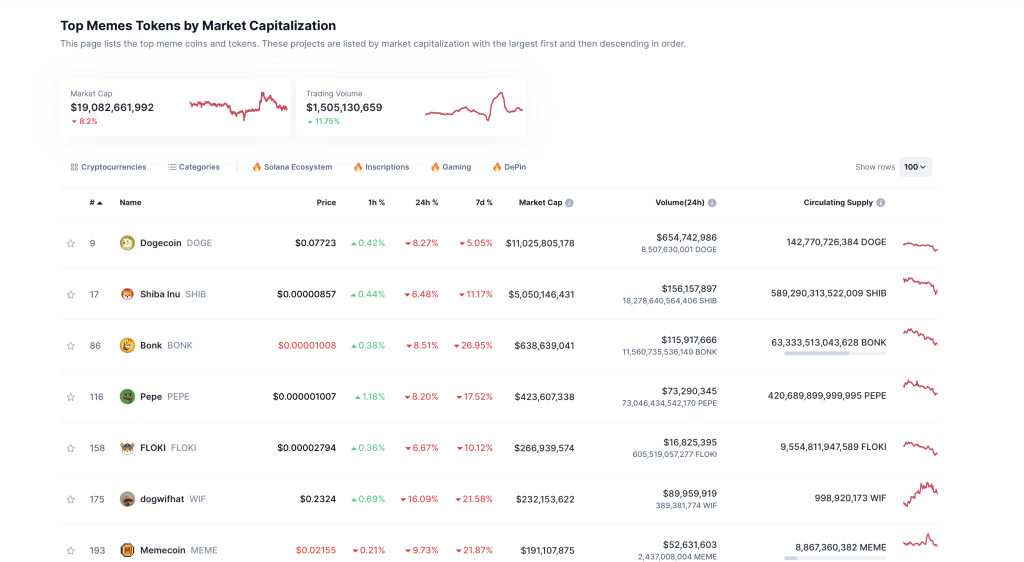Click the fire icon beside Solana Ecosystem
The width and height of the screenshot is (1024, 562).
(257, 167)
